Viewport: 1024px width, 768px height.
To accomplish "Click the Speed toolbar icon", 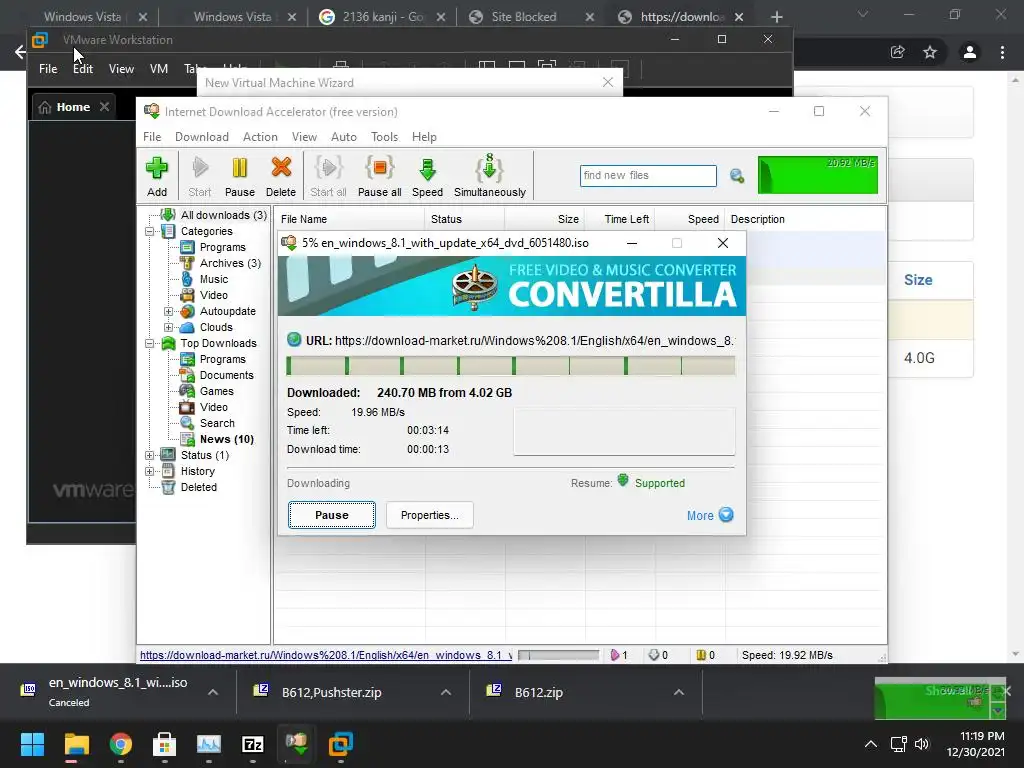I will point(427,175).
